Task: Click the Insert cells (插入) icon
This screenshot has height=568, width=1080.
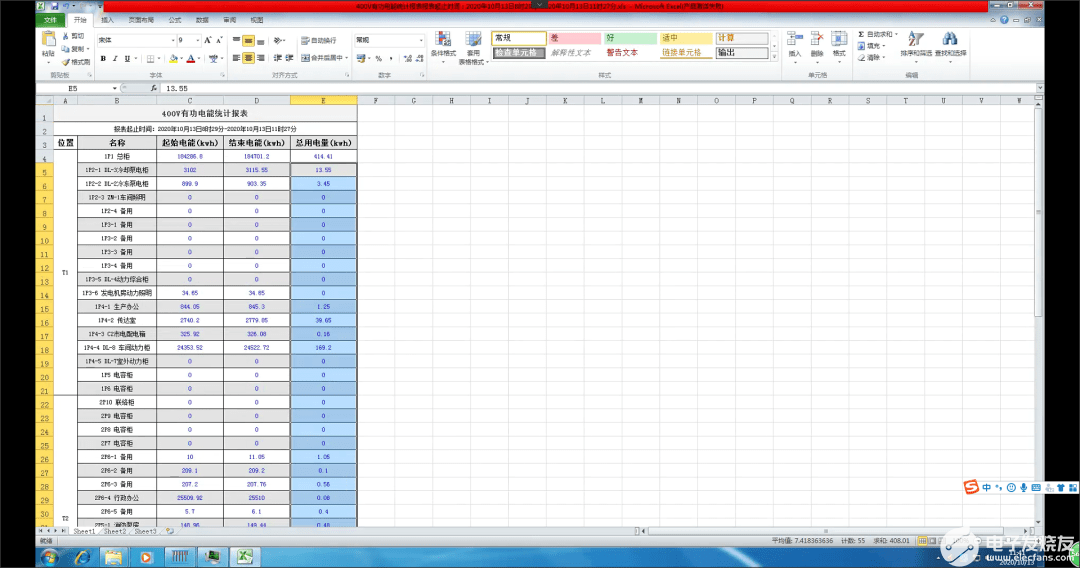Action: click(x=795, y=39)
